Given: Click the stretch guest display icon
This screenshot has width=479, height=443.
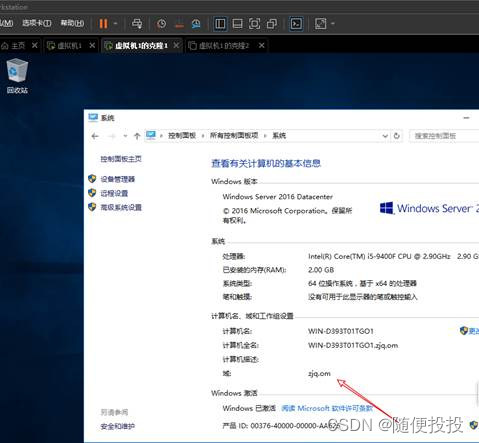Looking at the screenshot, I should coord(321,24).
